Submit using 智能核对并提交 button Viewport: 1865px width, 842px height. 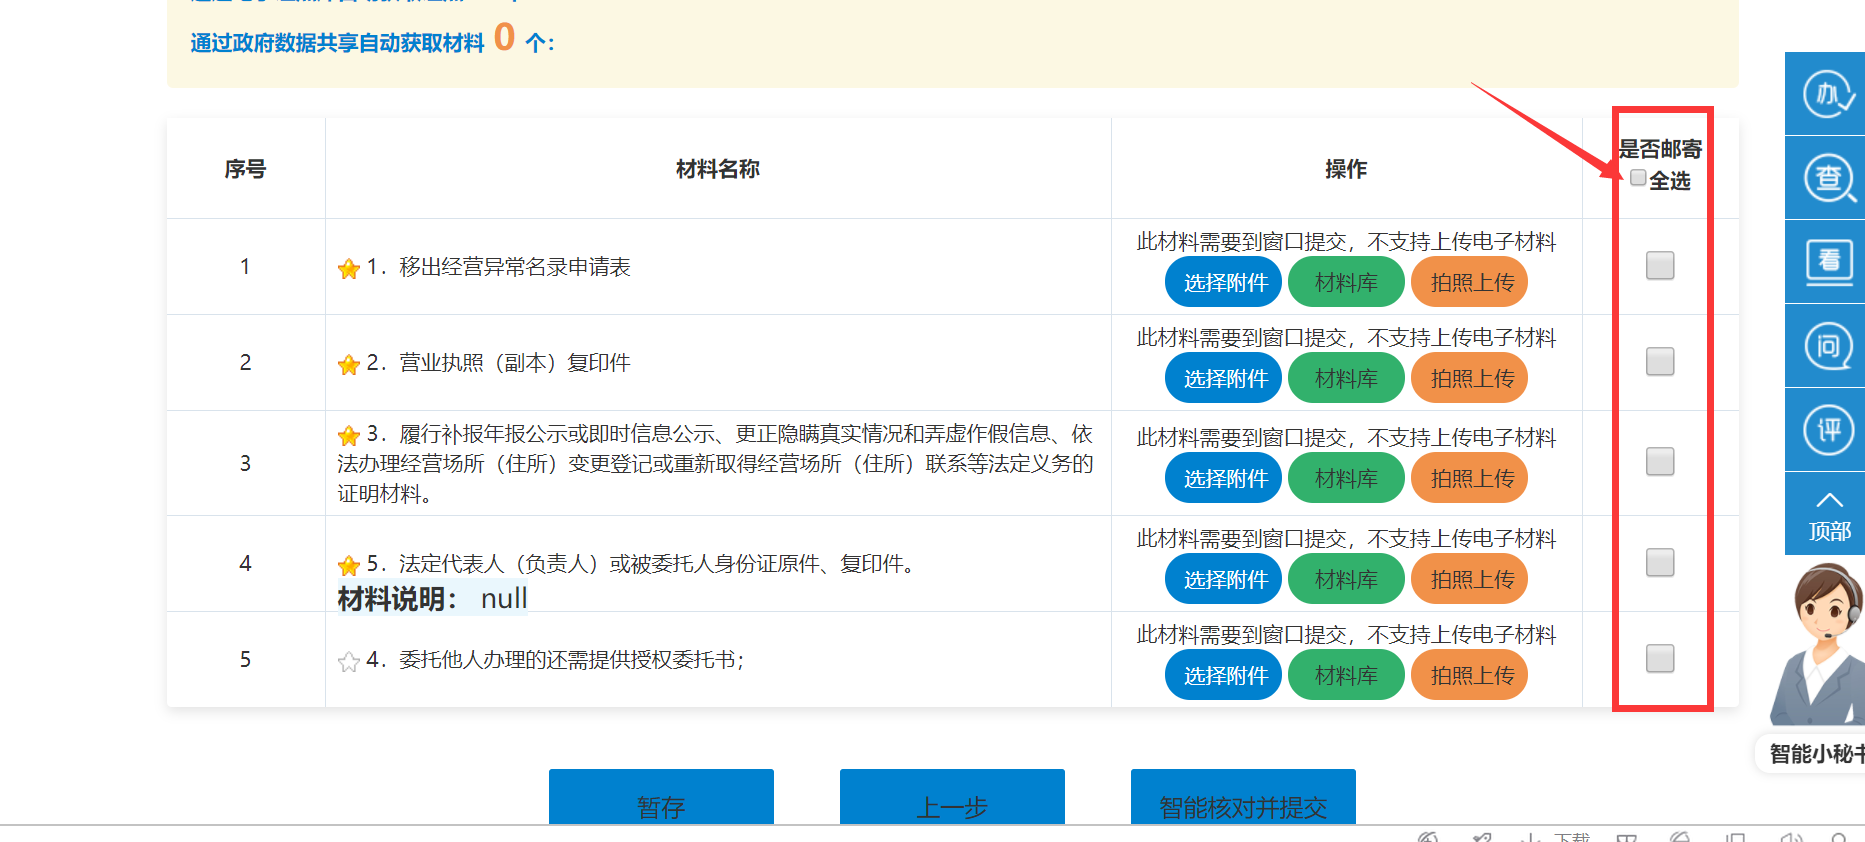click(x=1243, y=800)
